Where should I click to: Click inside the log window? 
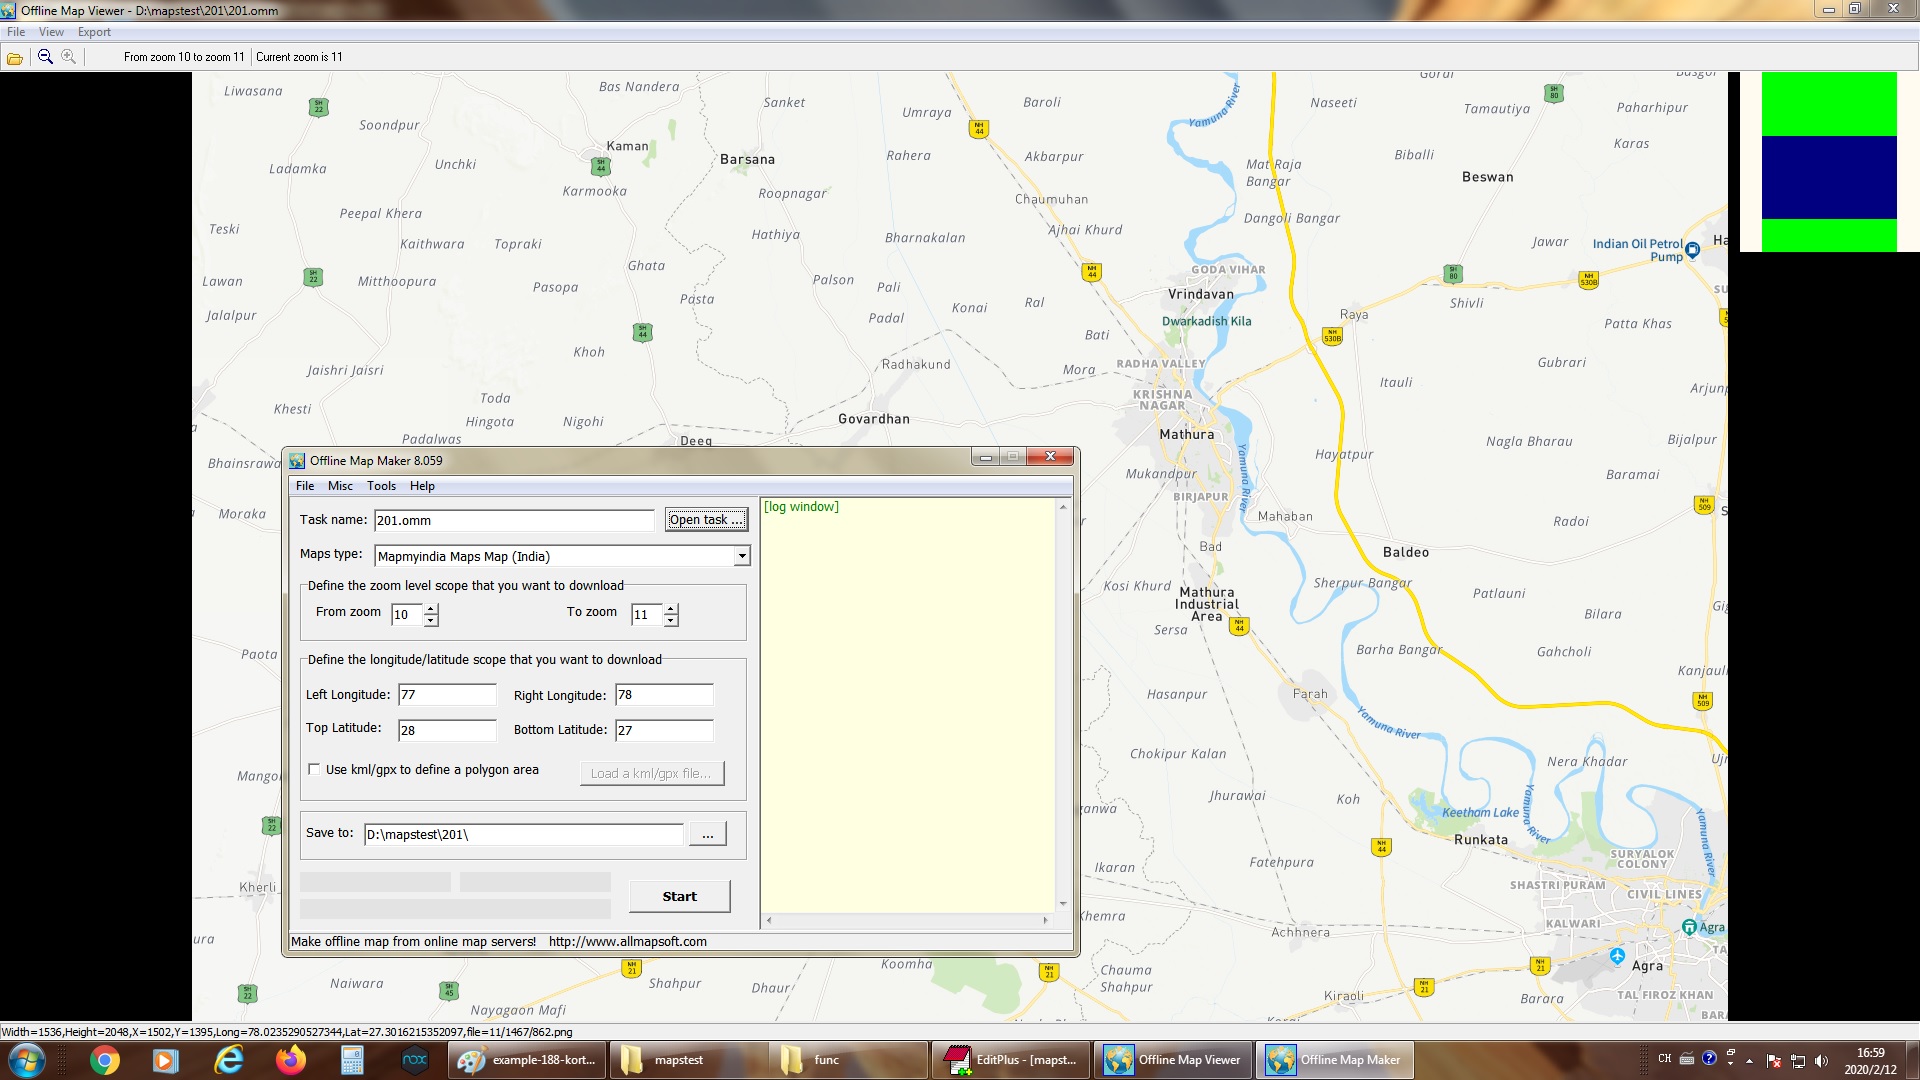pos(908,705)
